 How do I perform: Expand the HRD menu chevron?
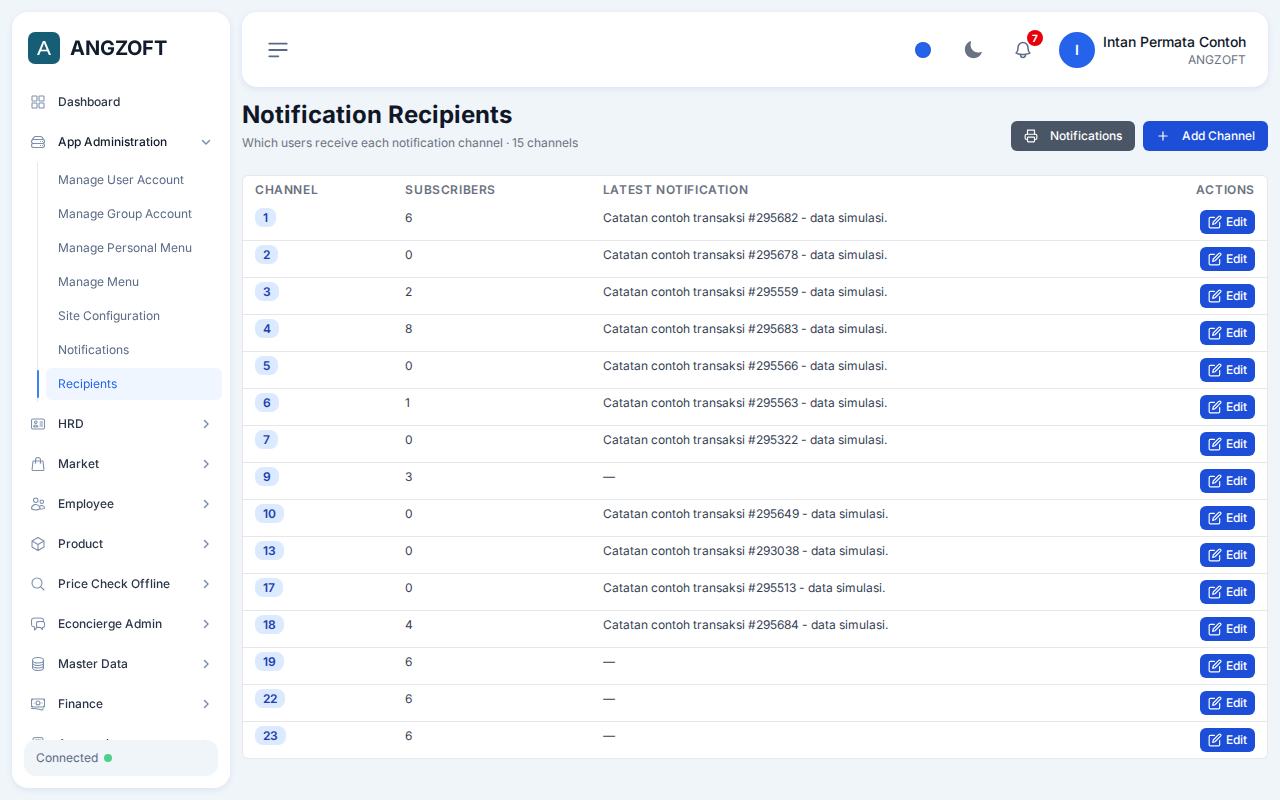click(206, 424)
